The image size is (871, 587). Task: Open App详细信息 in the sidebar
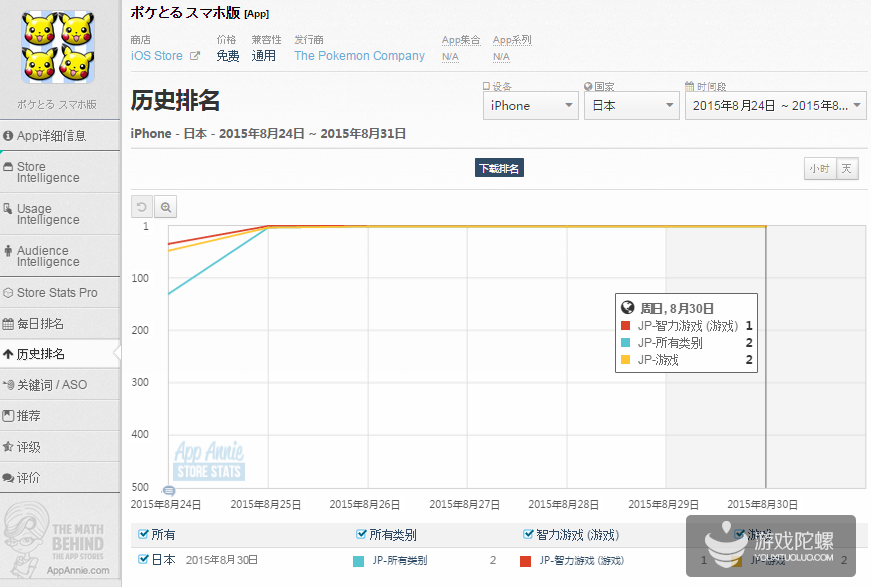tap(60, 135)
